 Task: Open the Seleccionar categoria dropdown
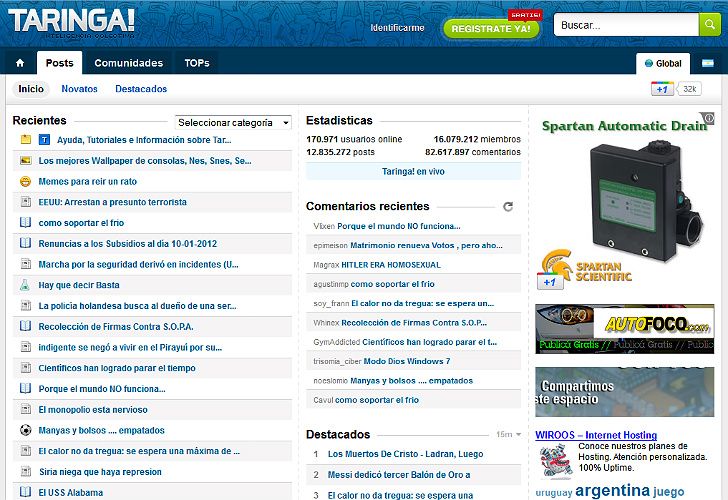click(233, 123)
